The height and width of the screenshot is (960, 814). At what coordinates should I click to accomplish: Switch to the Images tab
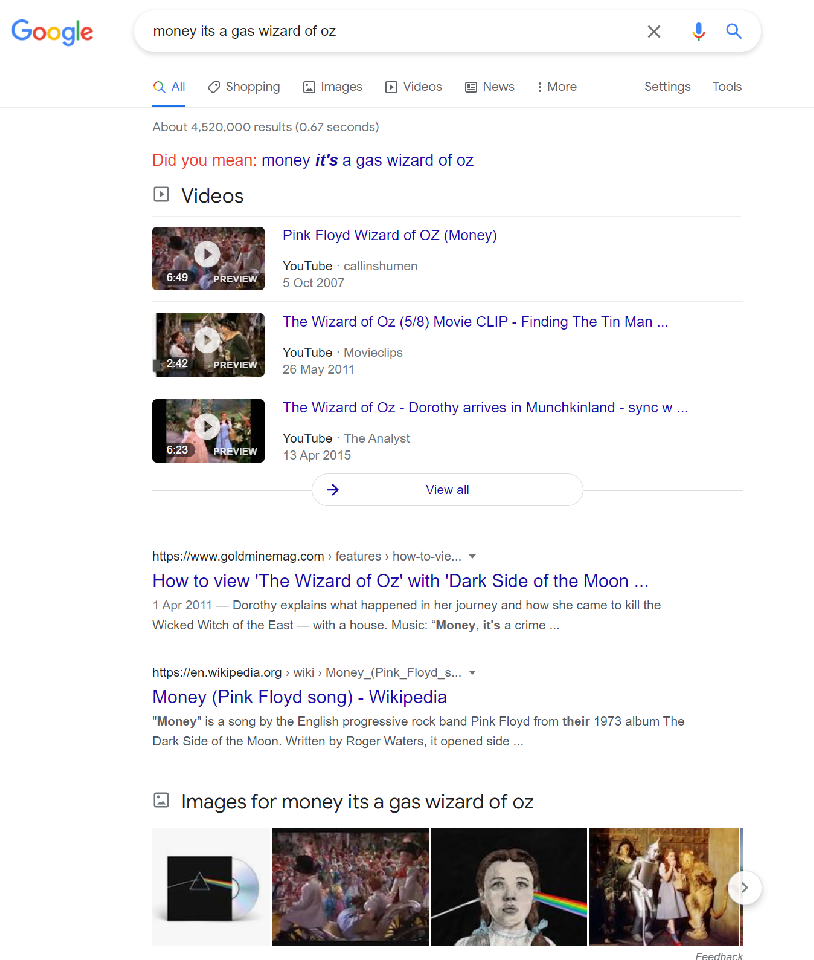click(x=332, y=87)
